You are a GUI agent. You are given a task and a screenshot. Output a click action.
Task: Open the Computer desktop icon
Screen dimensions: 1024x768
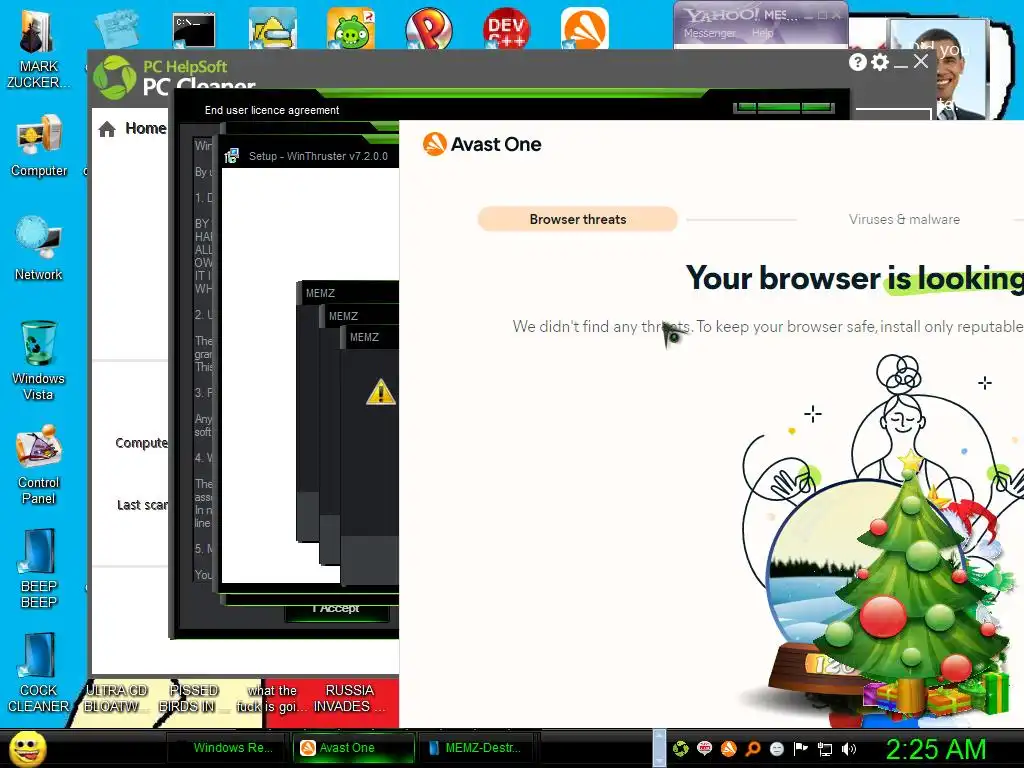(39, 146)
